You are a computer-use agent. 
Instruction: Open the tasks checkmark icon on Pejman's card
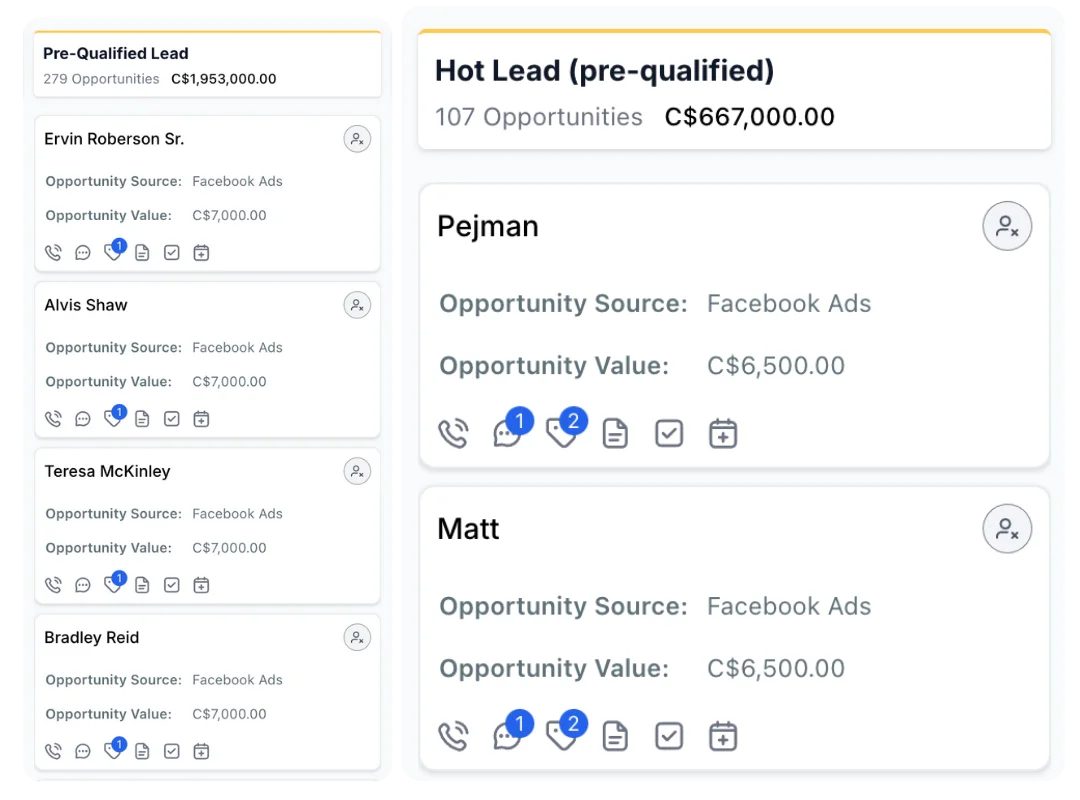point(669,434)
